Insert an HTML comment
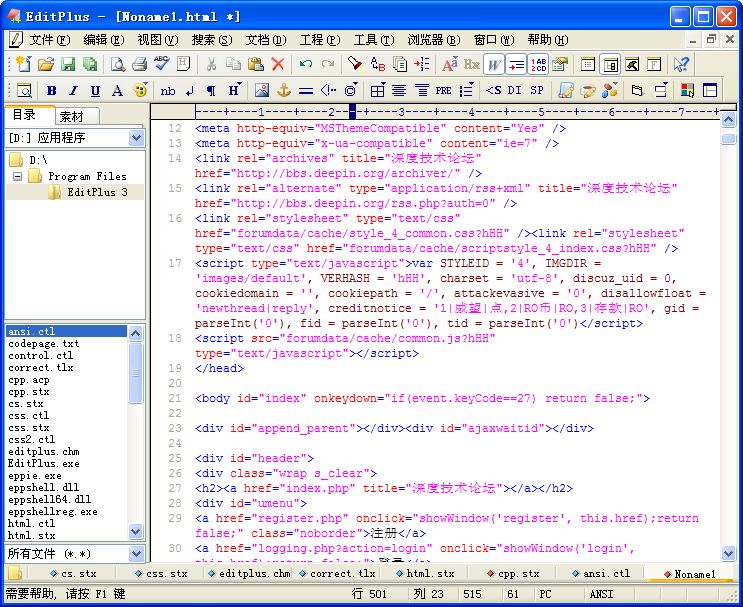743x607 pixels. [328, 90]
